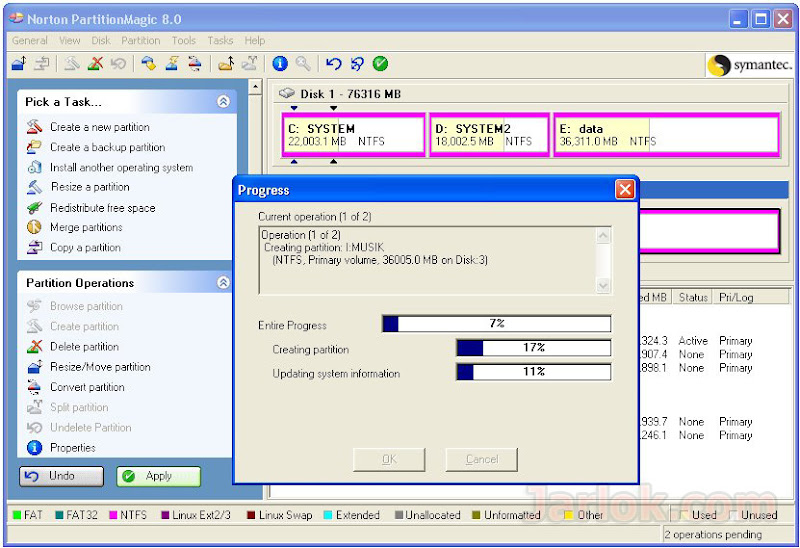
Task: Click the Redistribute free space icon
Action: coord(34,207)
